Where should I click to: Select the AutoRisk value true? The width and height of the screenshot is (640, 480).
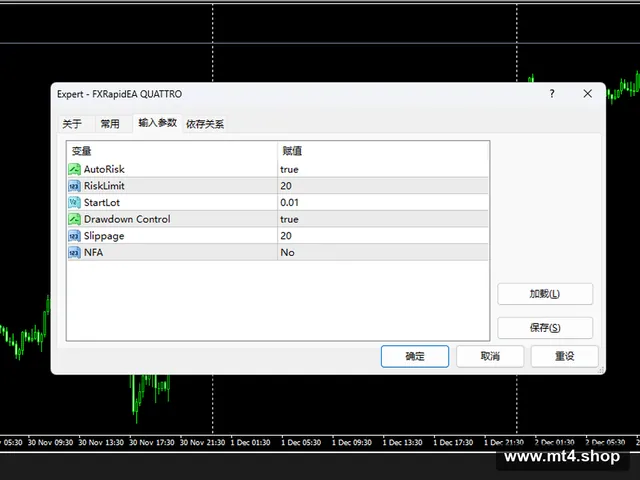point(289,169)
